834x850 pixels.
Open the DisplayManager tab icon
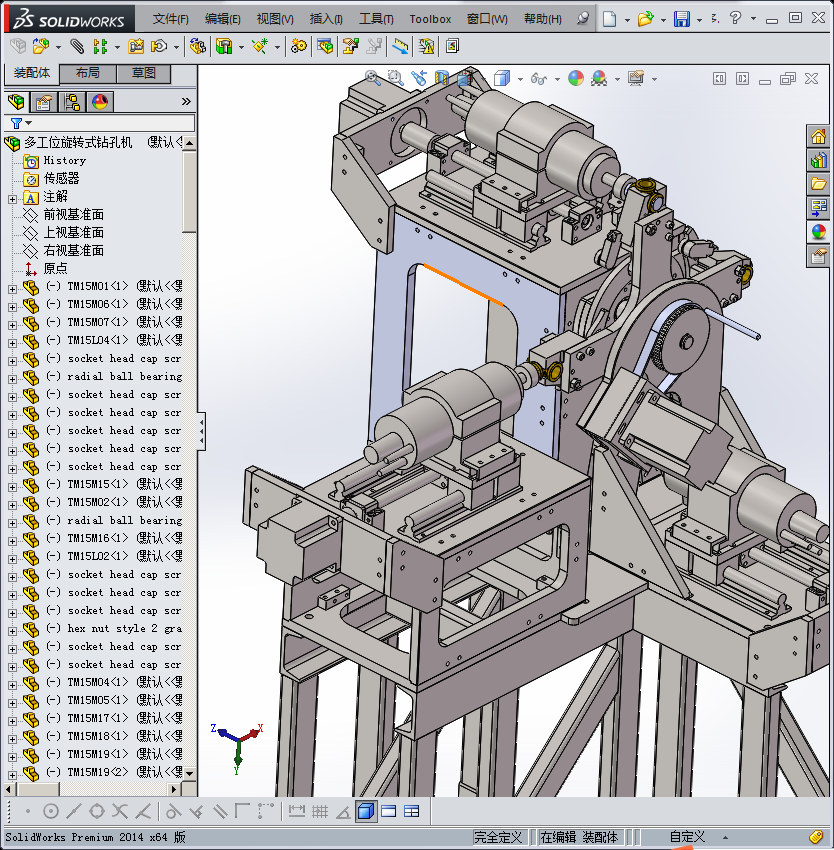(100, 102)
